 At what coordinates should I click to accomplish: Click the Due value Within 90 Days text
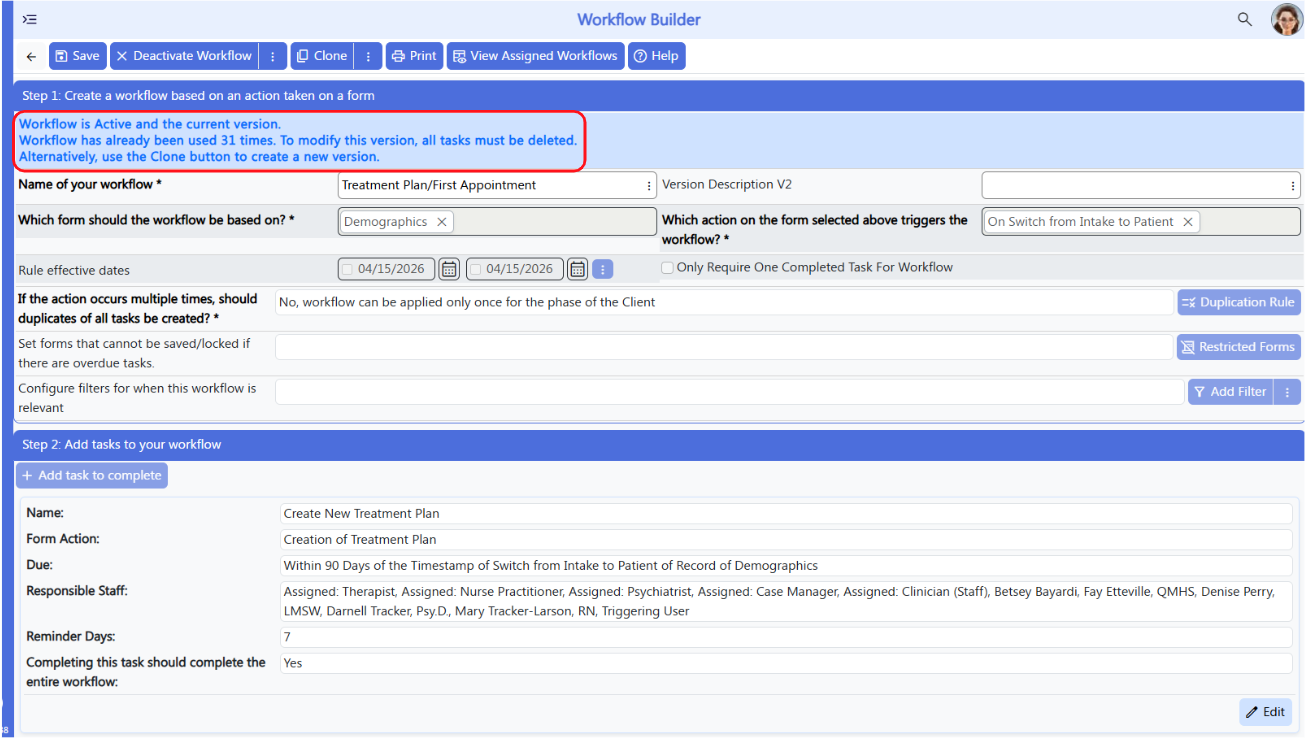[550, 565]
